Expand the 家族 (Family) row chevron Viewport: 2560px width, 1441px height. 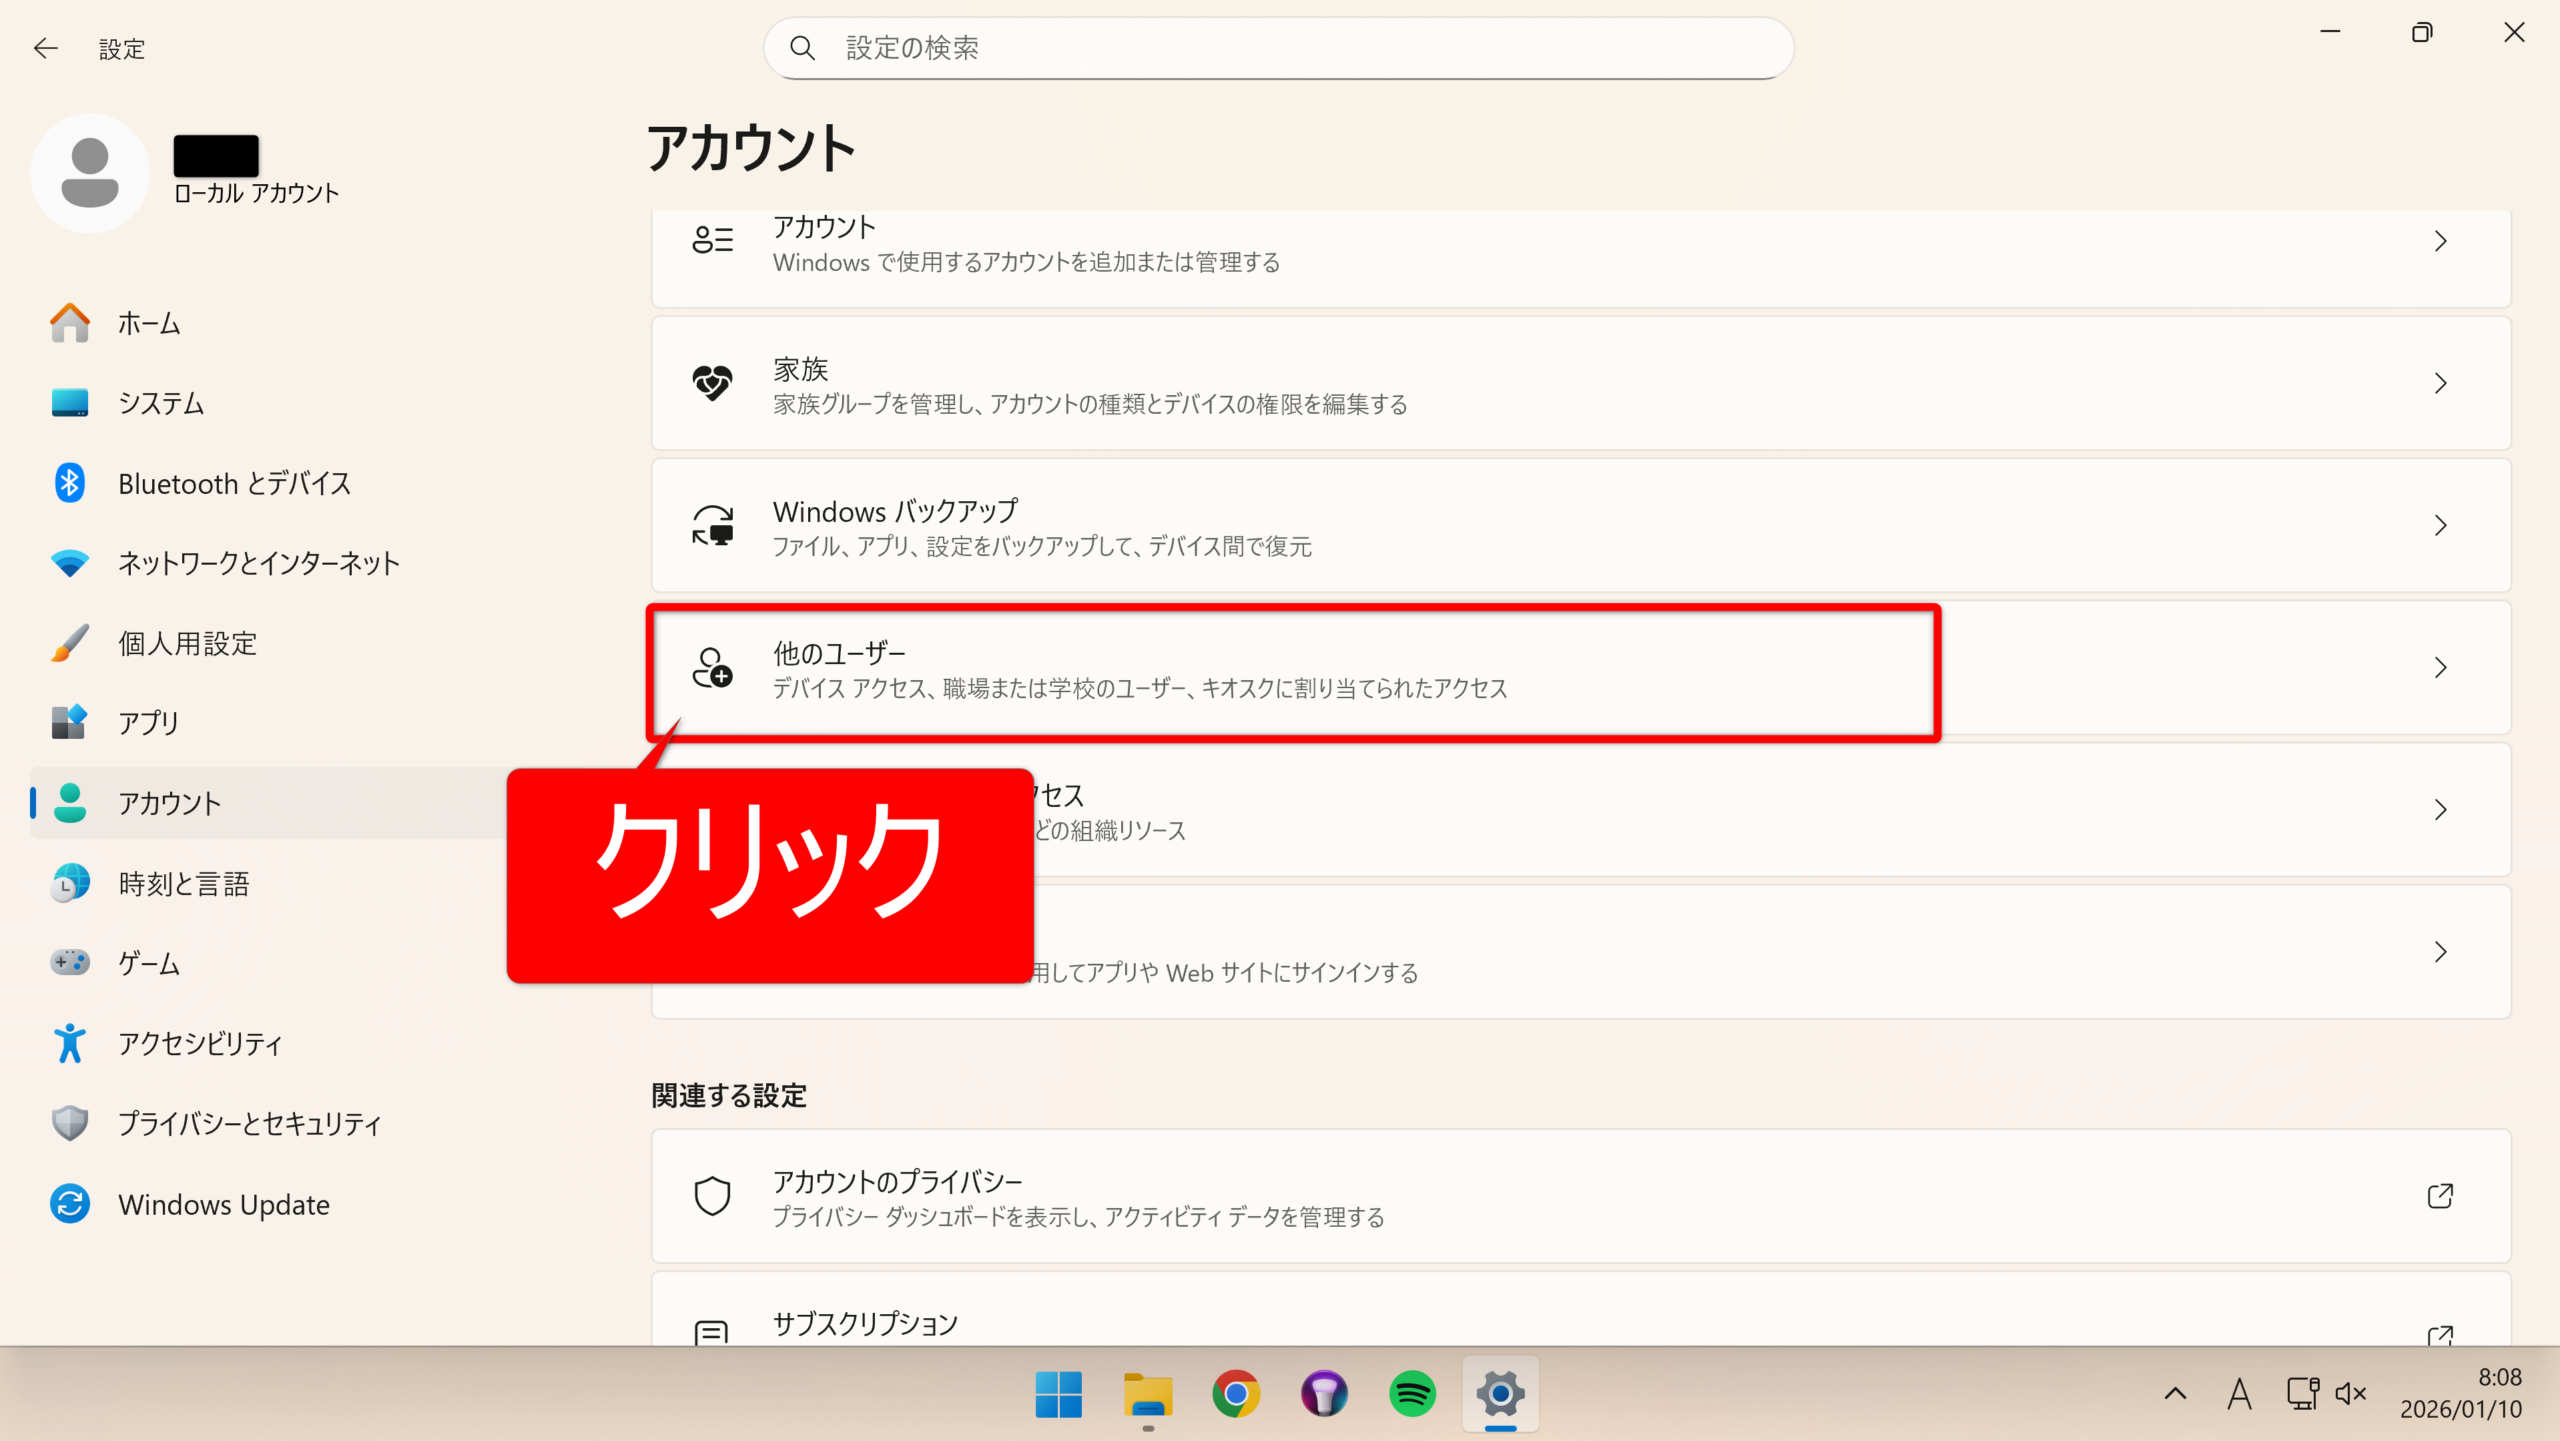click(2440, 384)
